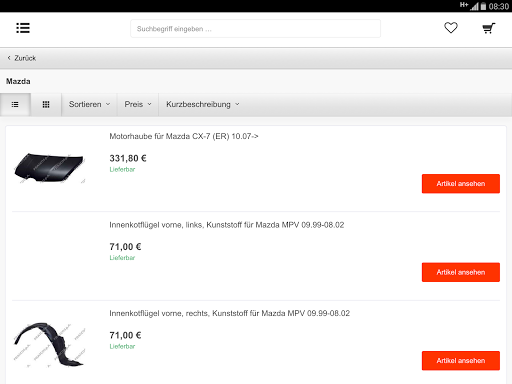Open Innenkotflügel vorne, rechts title link

[x=230, y=313]
